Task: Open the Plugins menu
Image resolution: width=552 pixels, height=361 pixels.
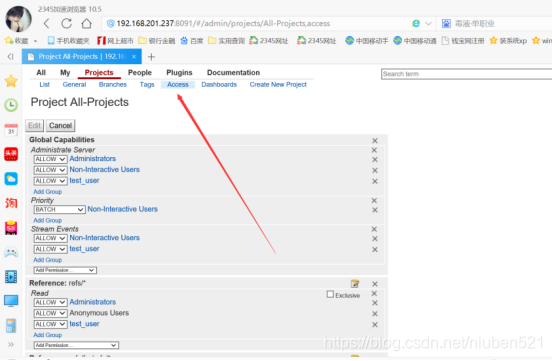Action: (179, 73)
